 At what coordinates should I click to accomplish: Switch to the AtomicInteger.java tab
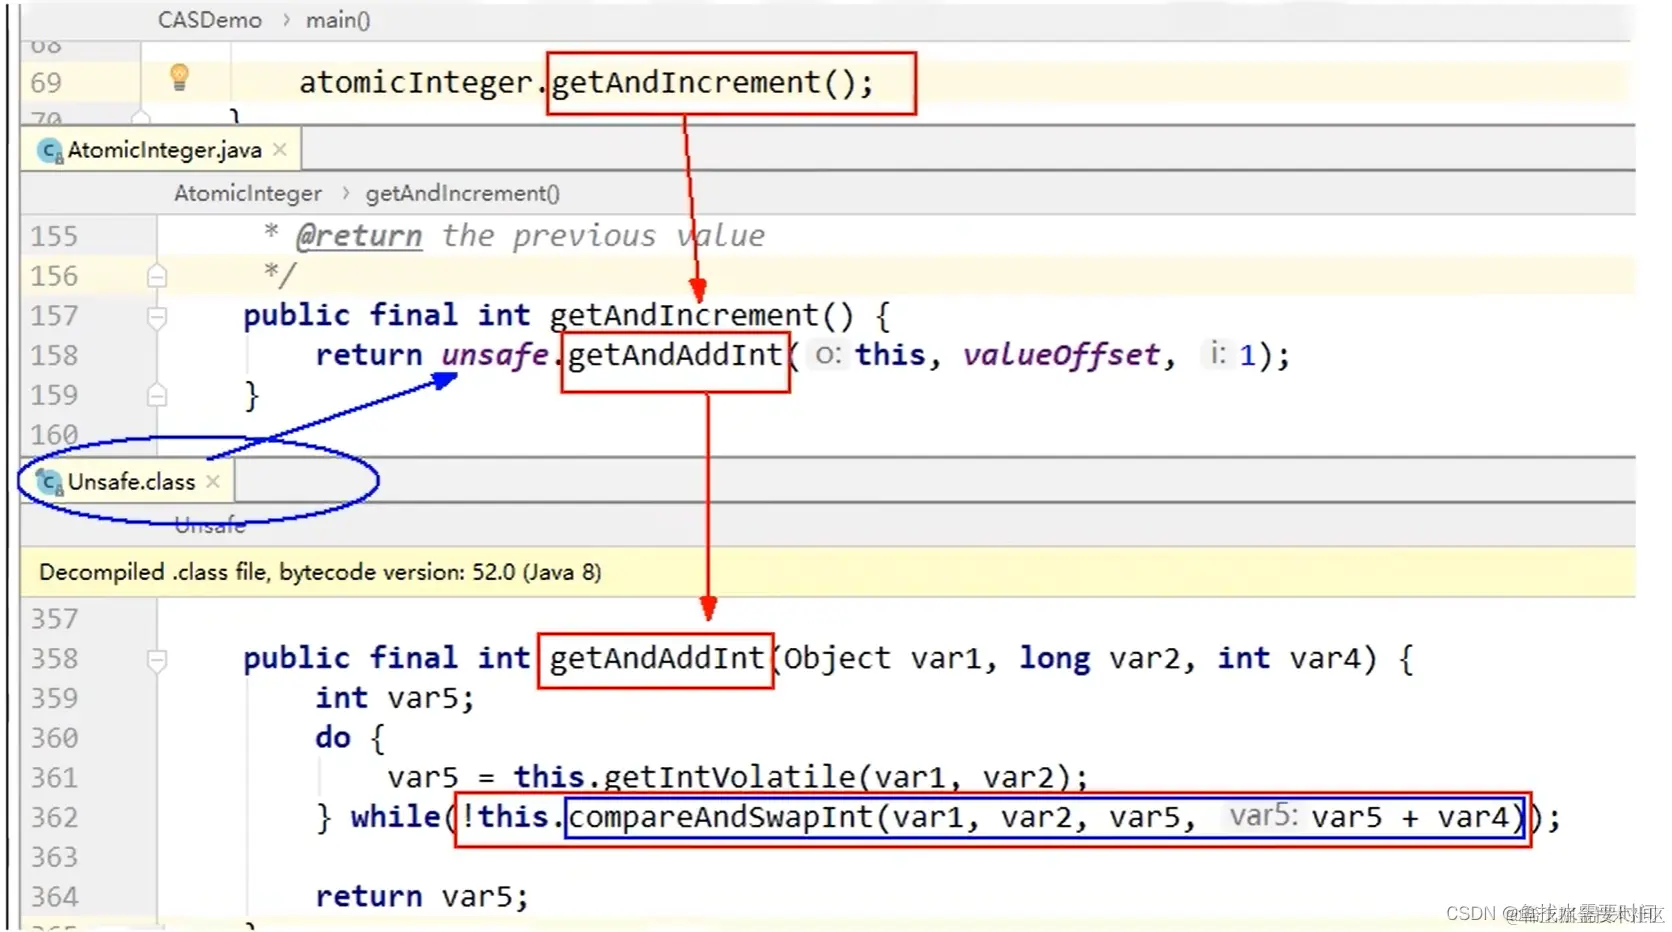coord(164,150)
